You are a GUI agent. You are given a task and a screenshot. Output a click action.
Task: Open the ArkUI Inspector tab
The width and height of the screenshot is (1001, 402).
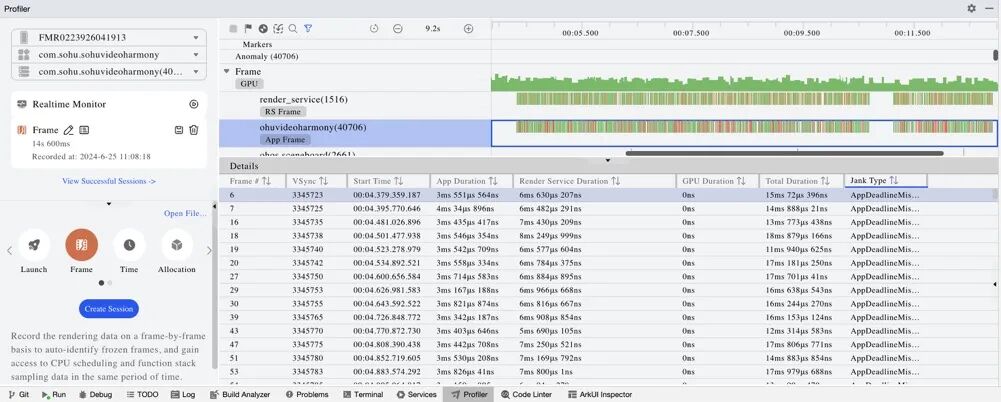[600, 394]
